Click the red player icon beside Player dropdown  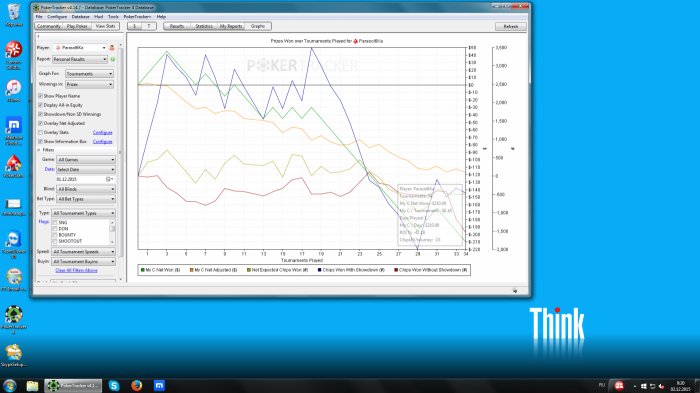[112, 48]
